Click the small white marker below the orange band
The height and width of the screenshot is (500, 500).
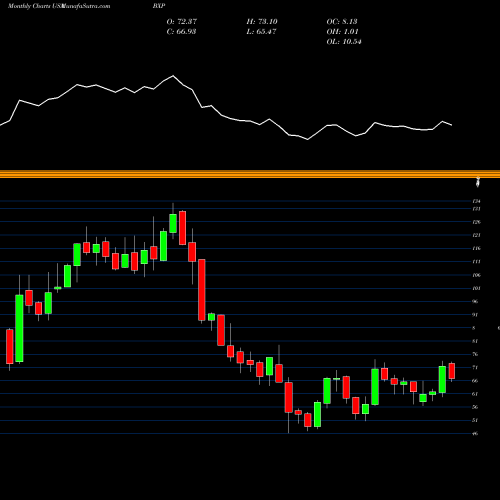478,182
